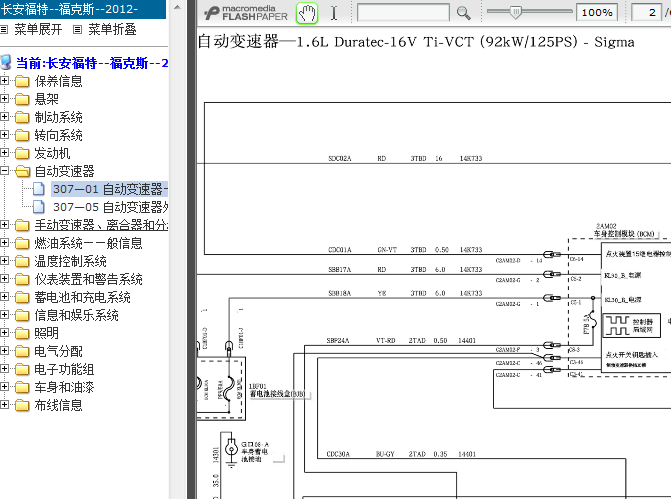
Task: Select the 仪表装置和警告系统 item
Action: pyautogui.click(x=89, y=279)
